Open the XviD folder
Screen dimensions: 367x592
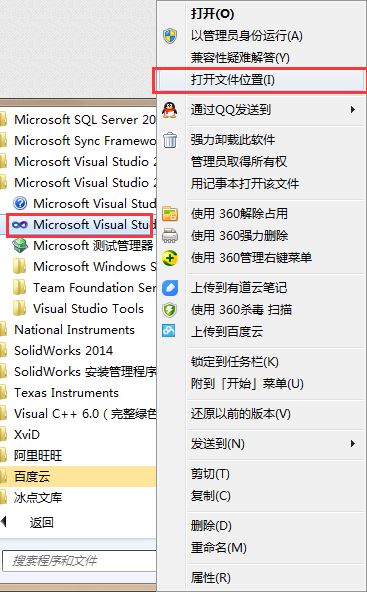[x=78, y=435]
